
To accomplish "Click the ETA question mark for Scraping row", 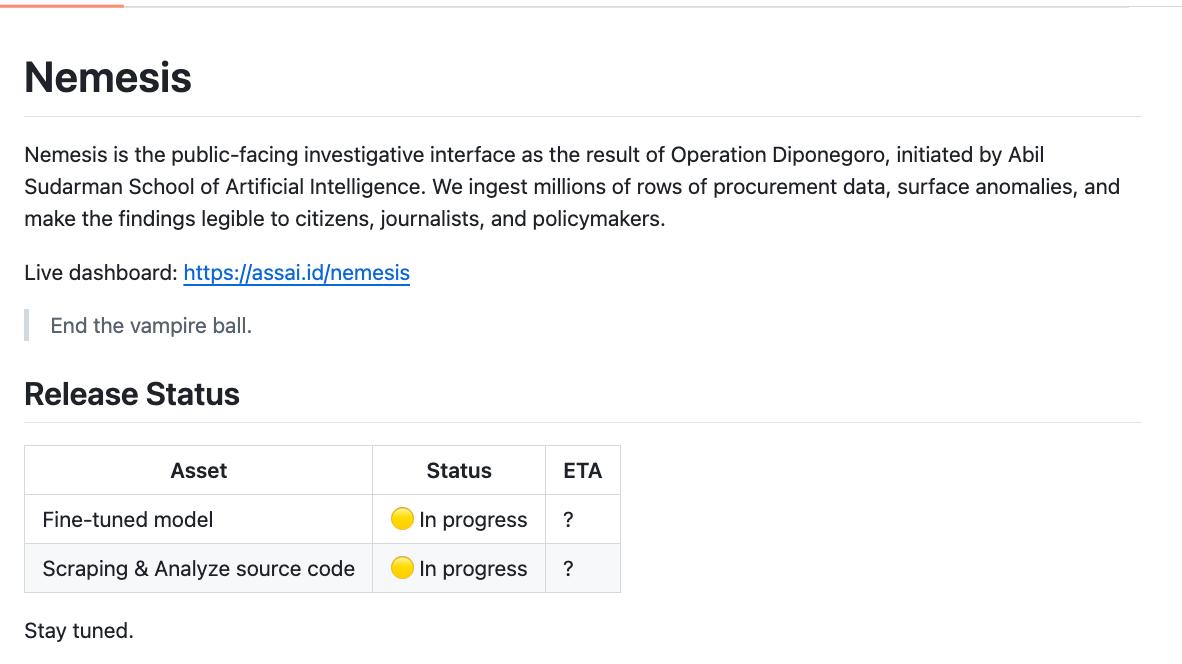I will 568,569.
